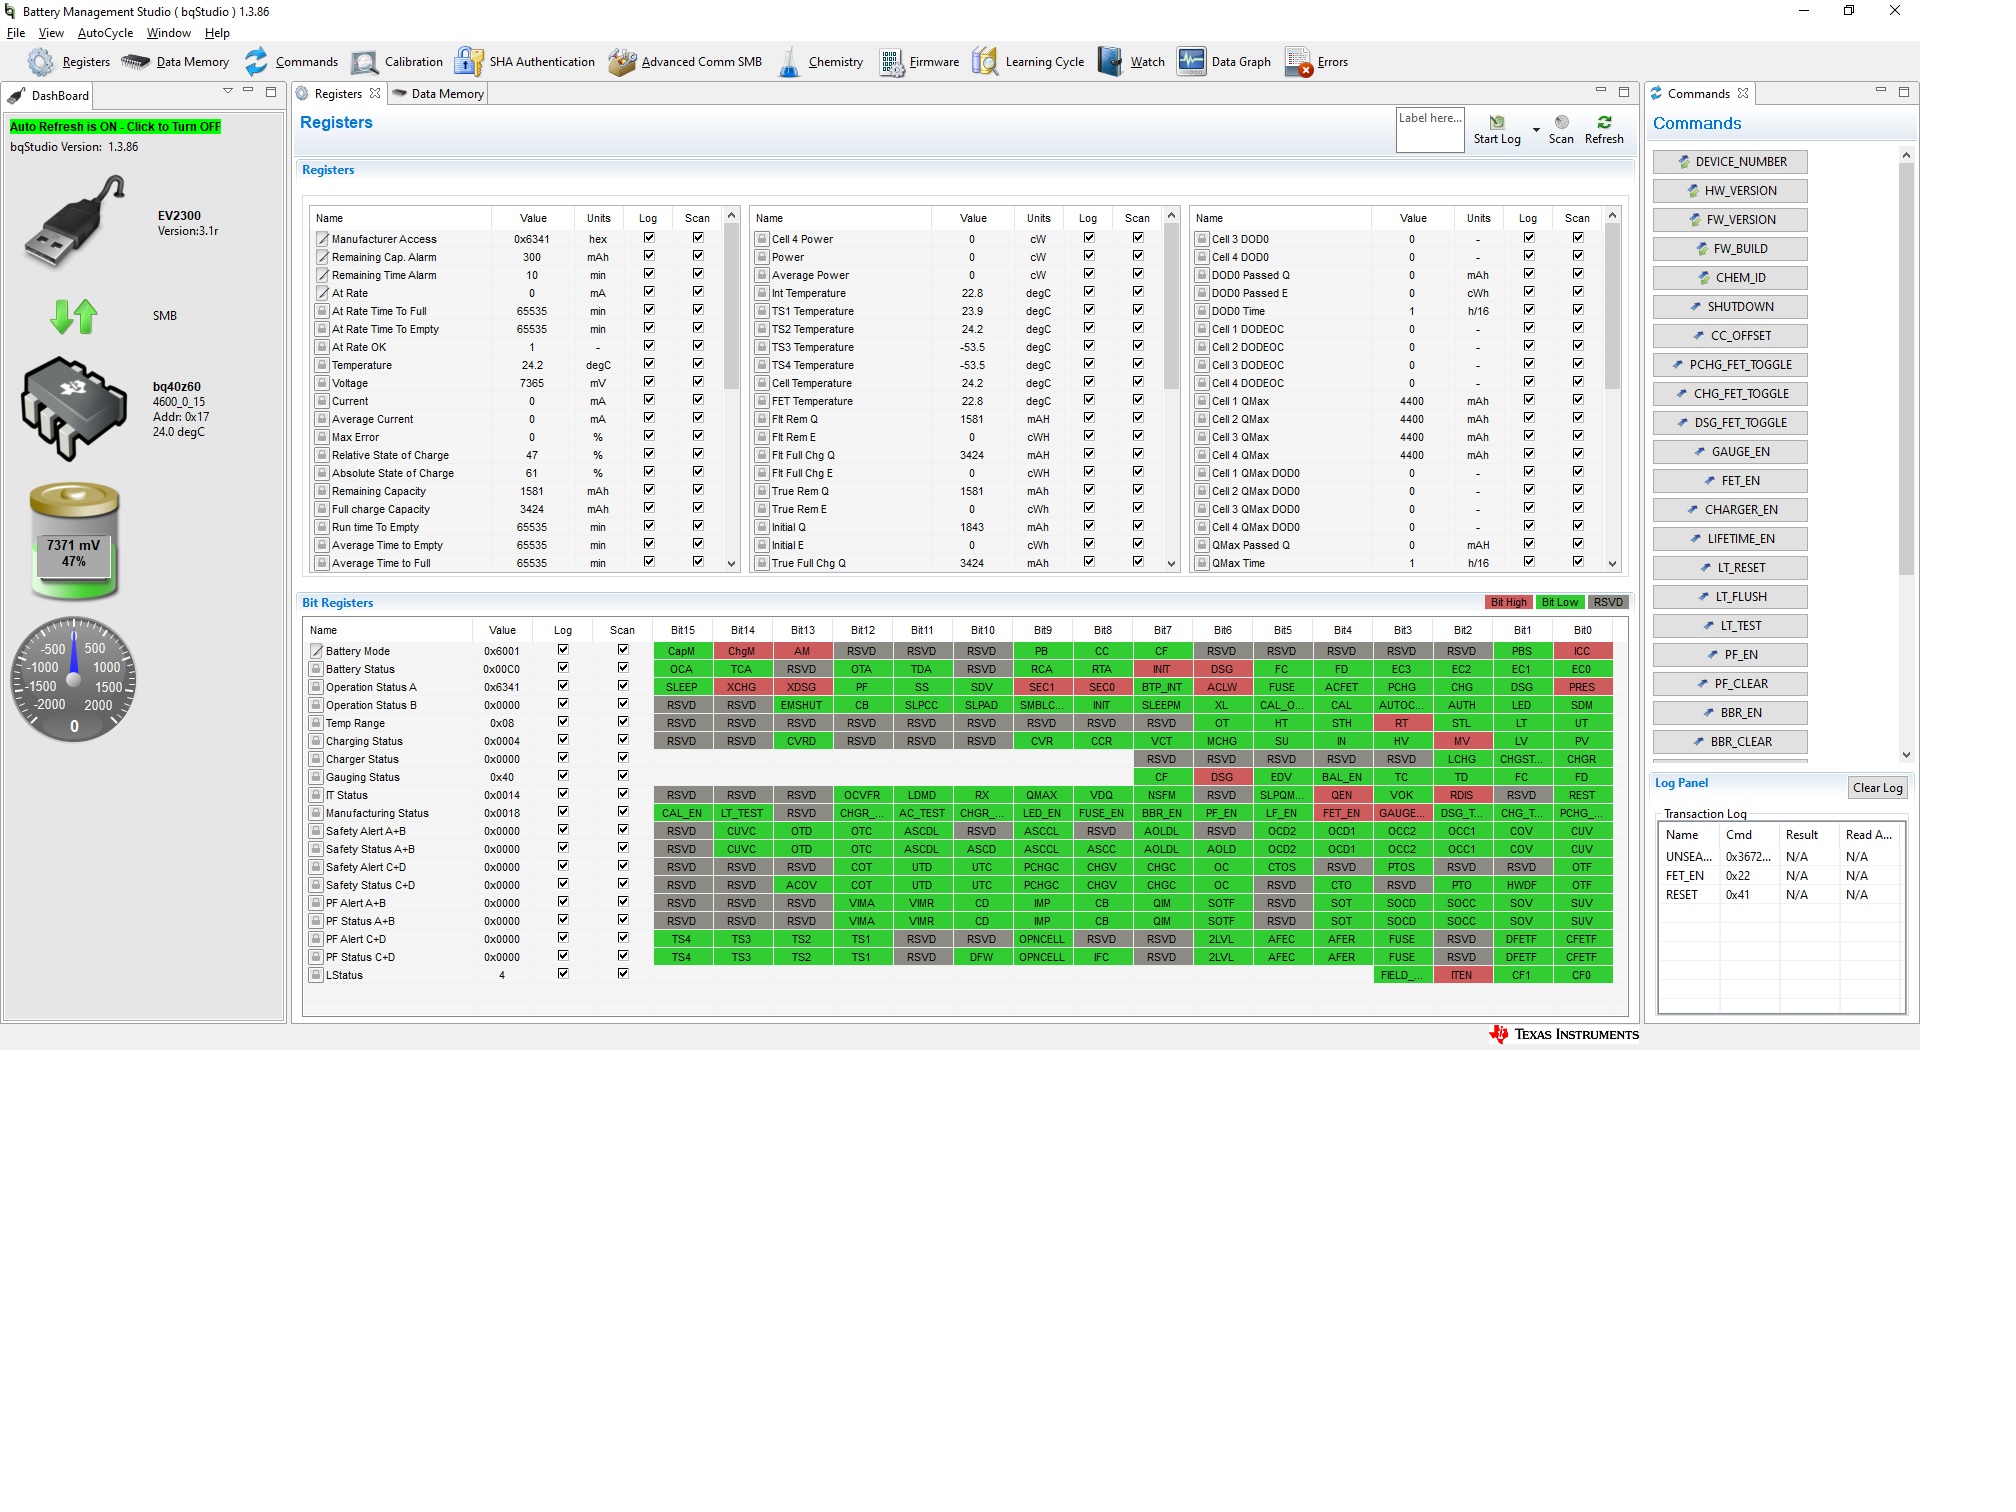Send the LIFETIME_EN command
The height and width of the screenshot is (1512, 2016).
click(x=1730, y=539)
